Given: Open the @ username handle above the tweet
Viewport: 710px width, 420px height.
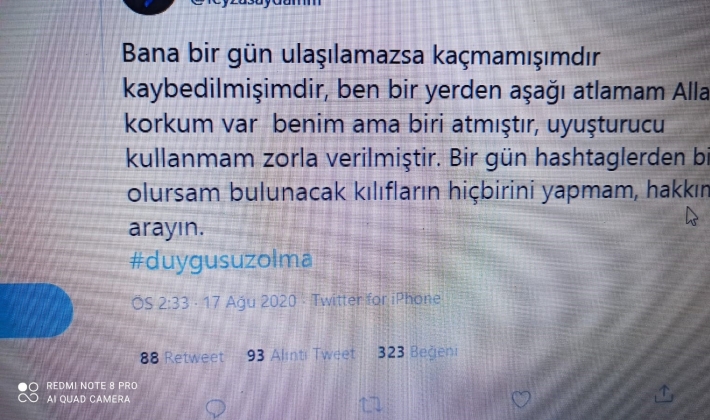Looking at the screenshot, I should pos(255,3).
